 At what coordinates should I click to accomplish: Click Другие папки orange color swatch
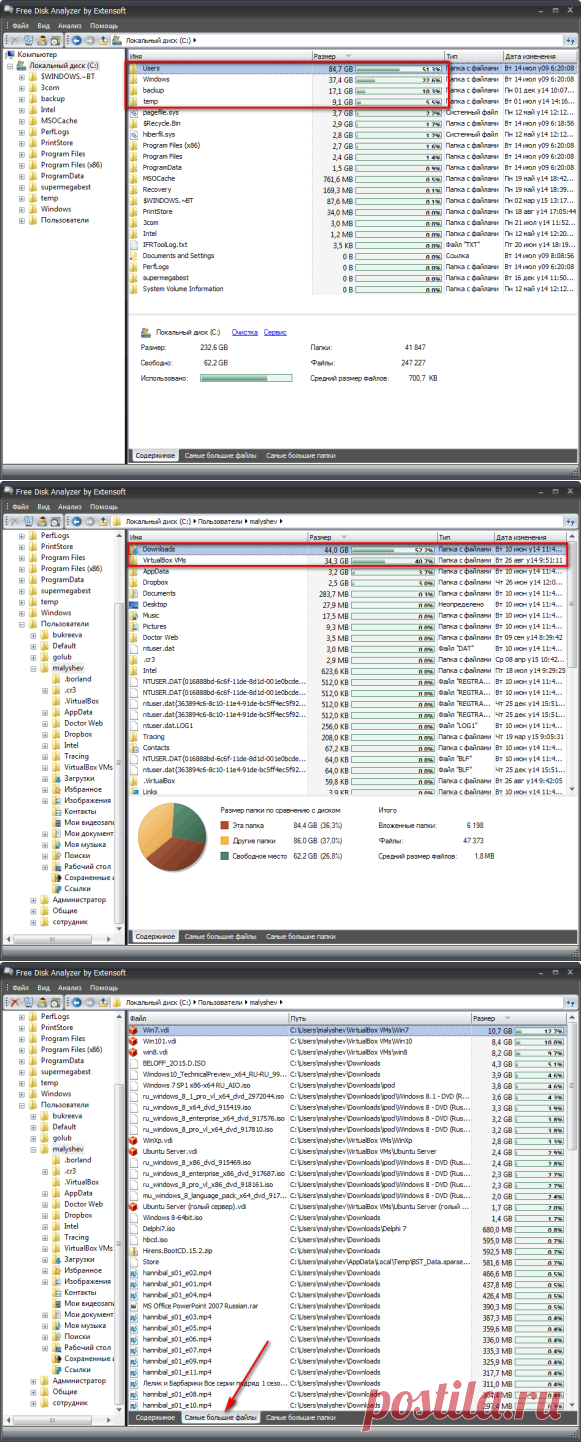(225, 841)
